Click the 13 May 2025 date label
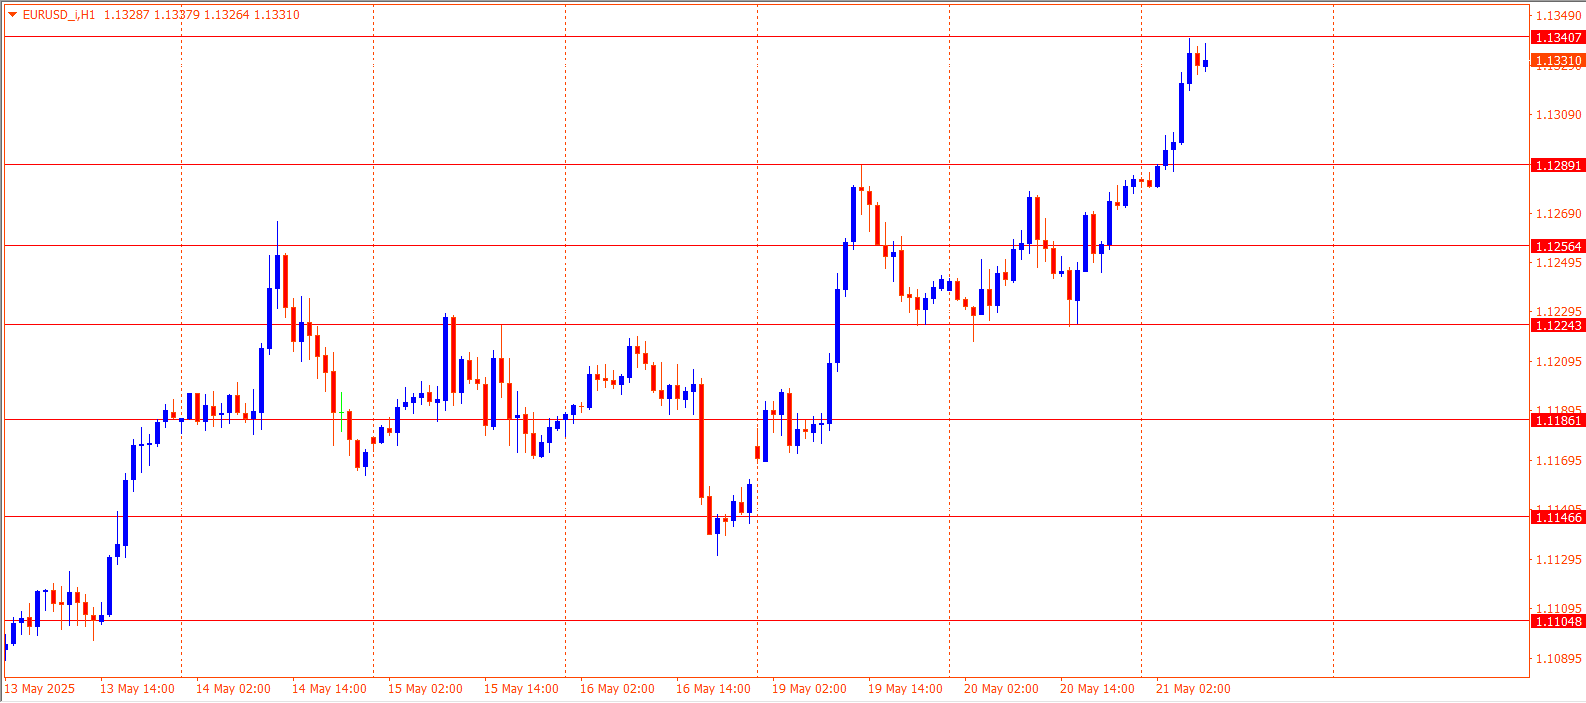This screenshot has width=1586, height=703. (x=40, y=689)
